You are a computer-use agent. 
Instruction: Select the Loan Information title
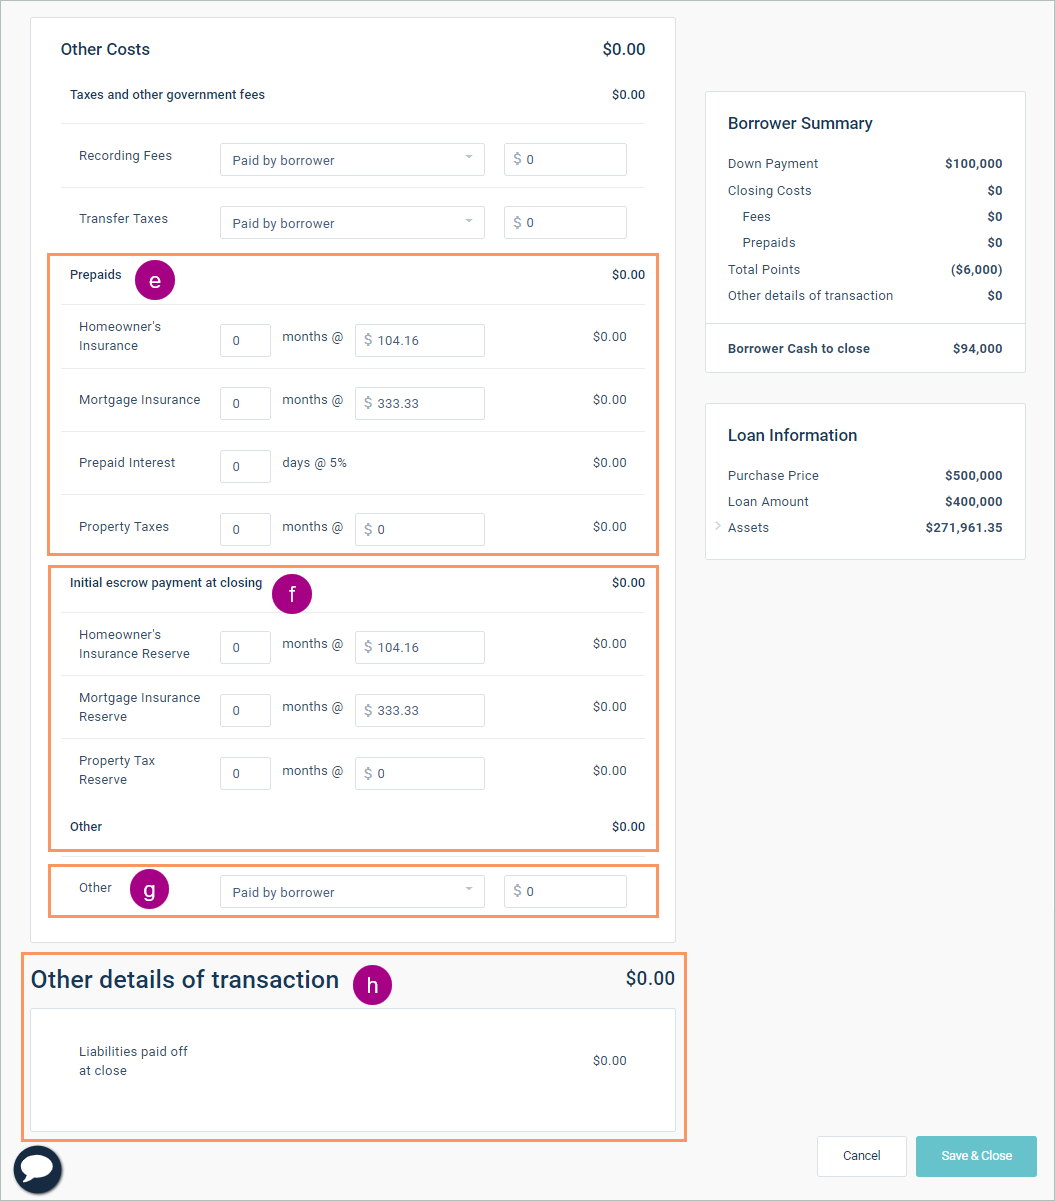tap(792, 435)
